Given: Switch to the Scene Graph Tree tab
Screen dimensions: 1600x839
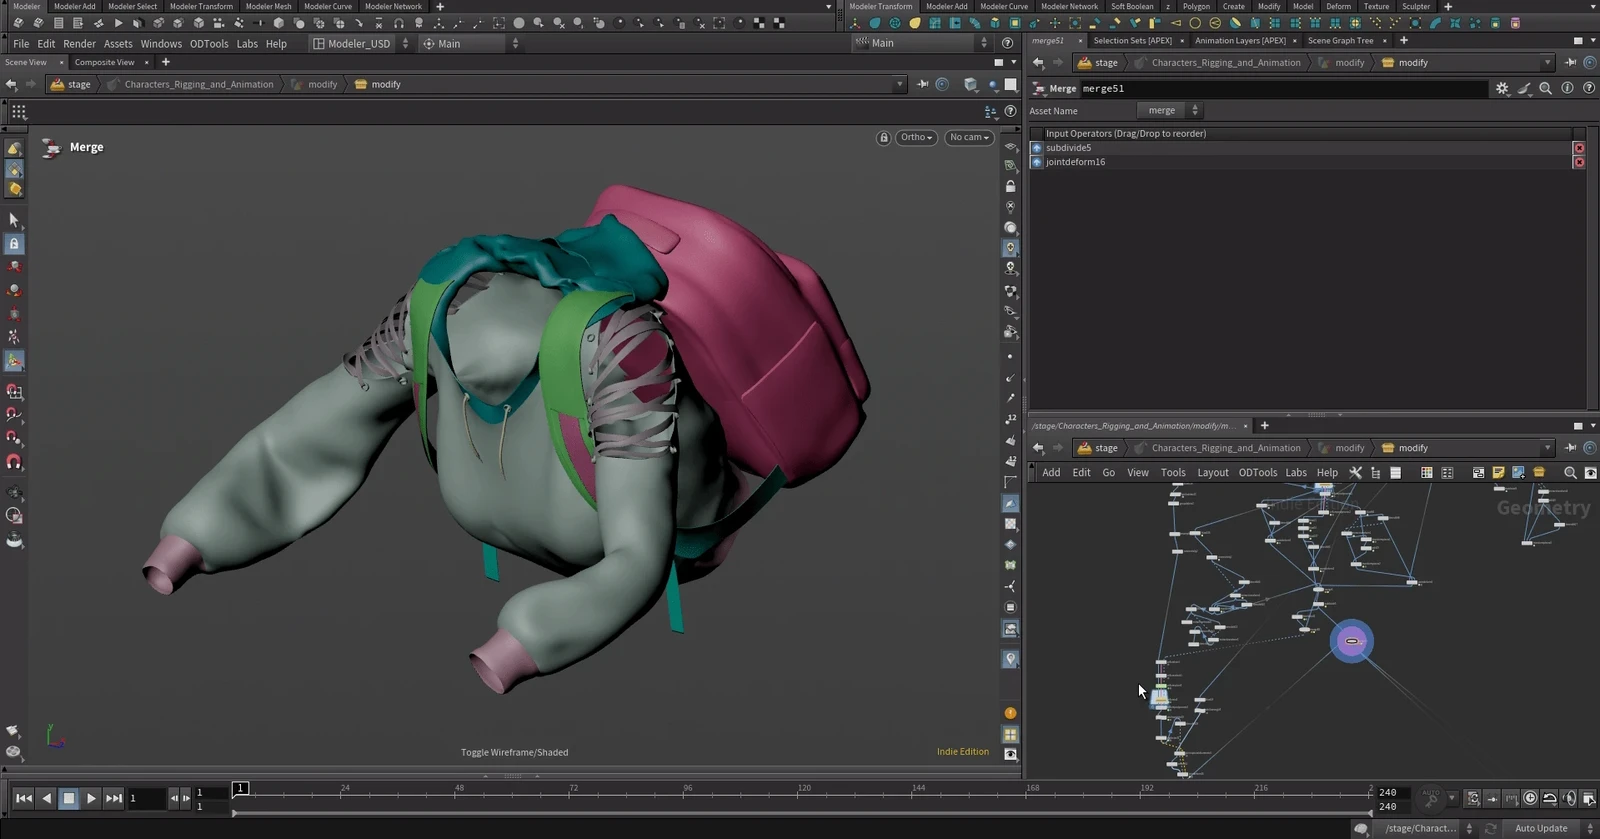Looking at the screenshot, I should click(x=1340, y=41).
